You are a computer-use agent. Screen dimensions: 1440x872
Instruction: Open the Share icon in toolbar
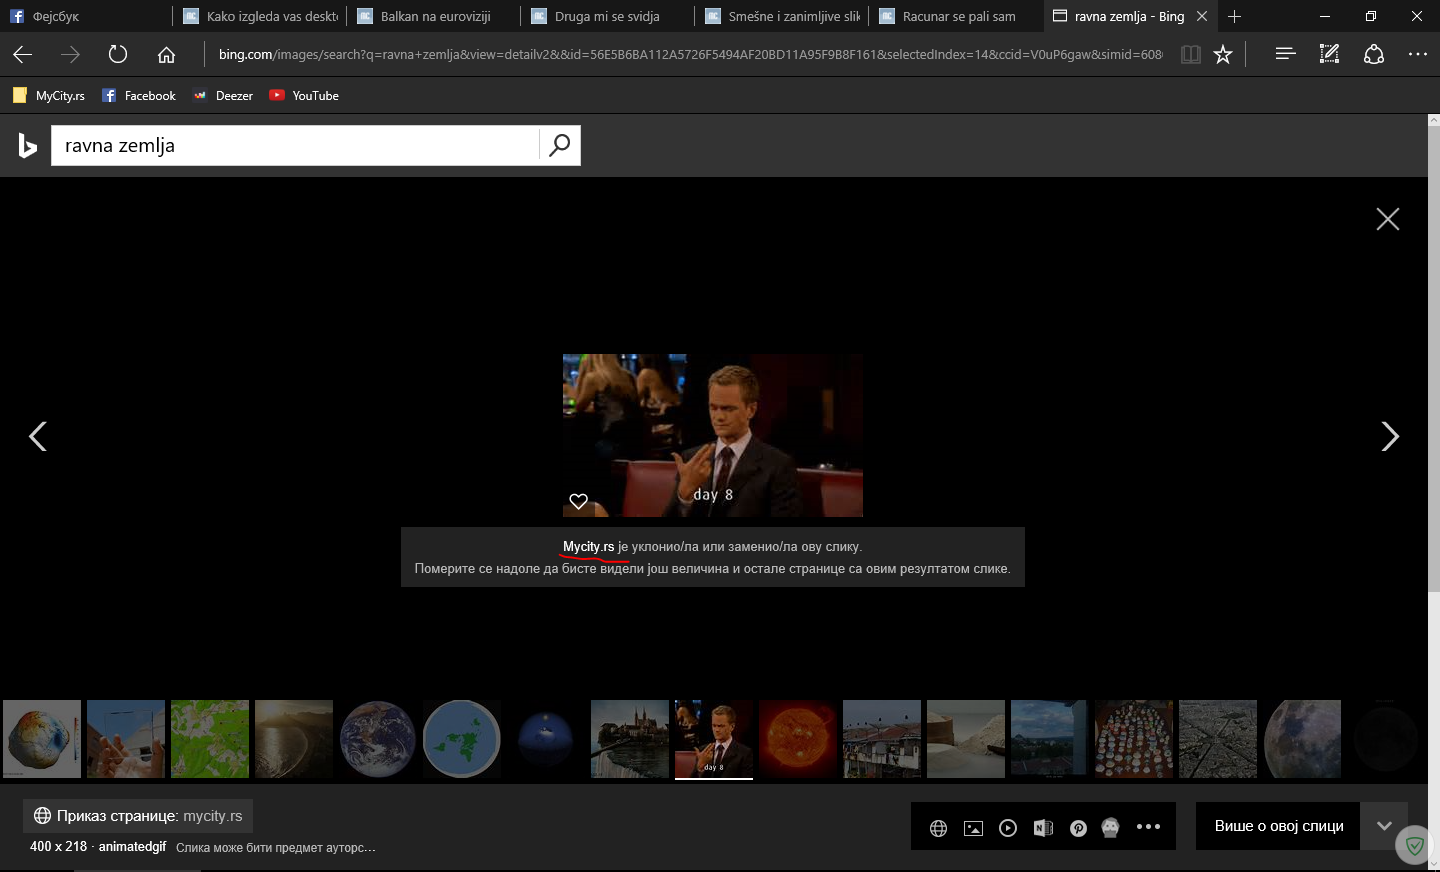tap(1374, 55)
